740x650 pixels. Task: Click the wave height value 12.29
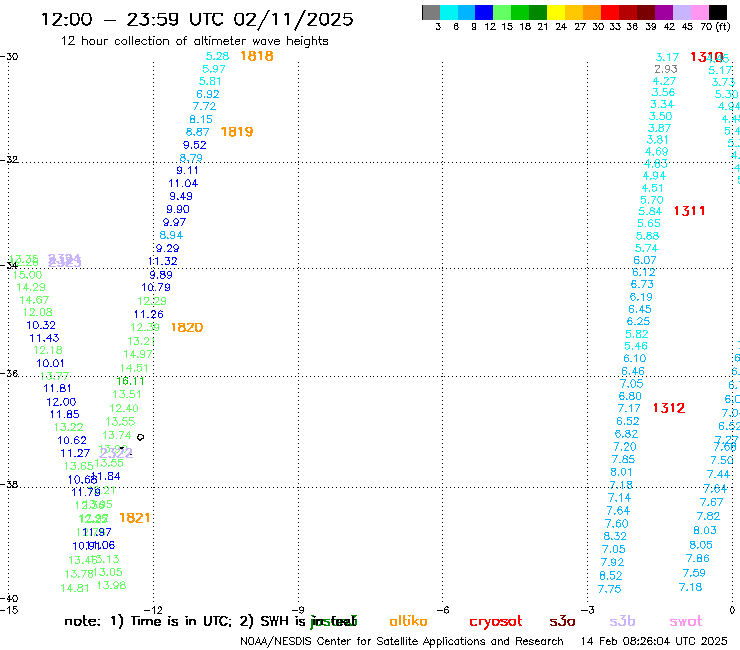click(x=152, y=301)
